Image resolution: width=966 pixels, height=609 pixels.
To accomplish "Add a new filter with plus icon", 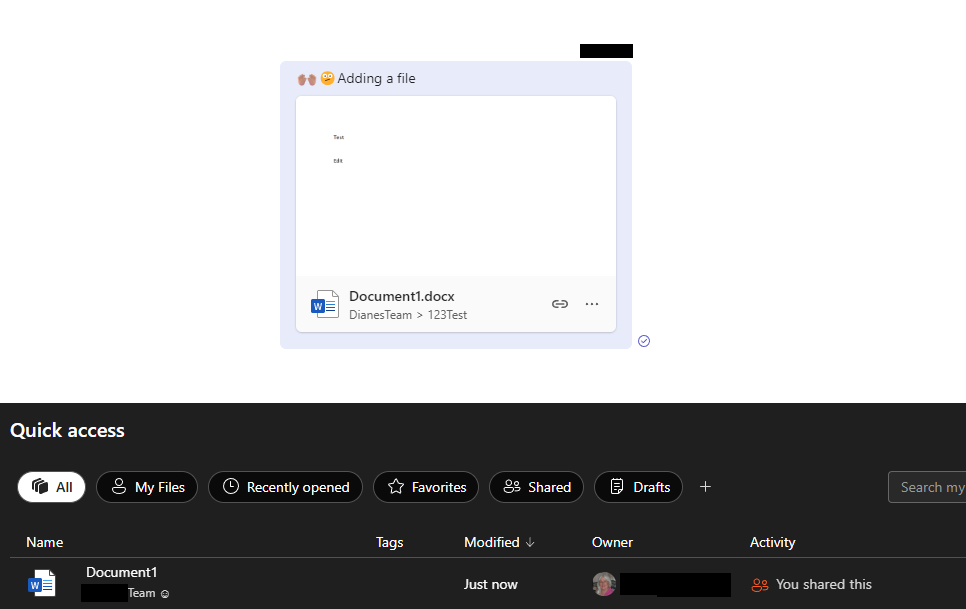I will pyautogui.click(x=705, y=487).
